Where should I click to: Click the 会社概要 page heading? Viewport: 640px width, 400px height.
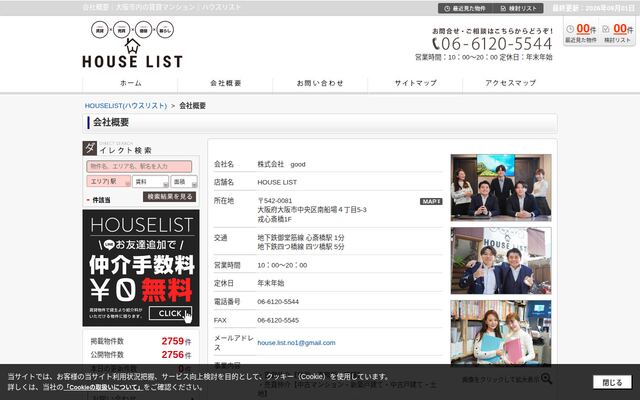pos(111,122)
